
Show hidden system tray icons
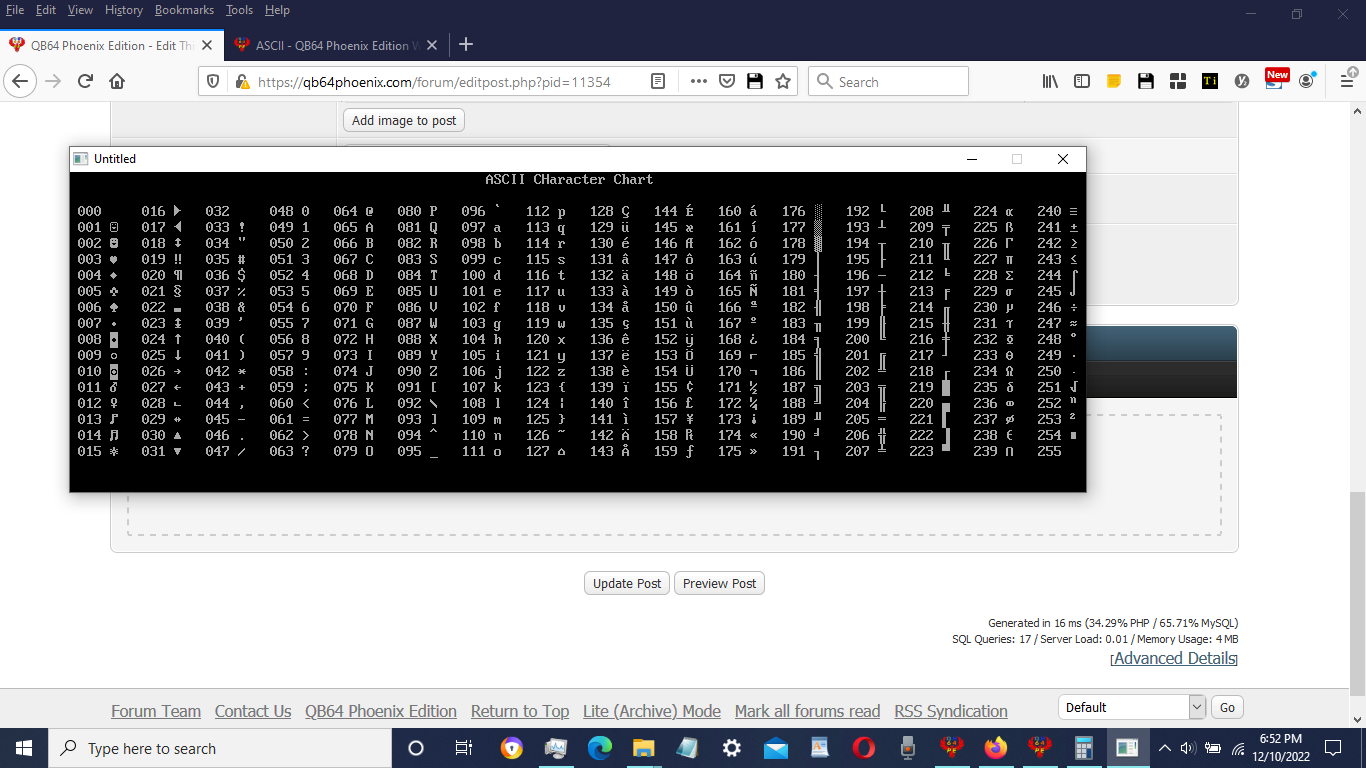click(1164, 748)
